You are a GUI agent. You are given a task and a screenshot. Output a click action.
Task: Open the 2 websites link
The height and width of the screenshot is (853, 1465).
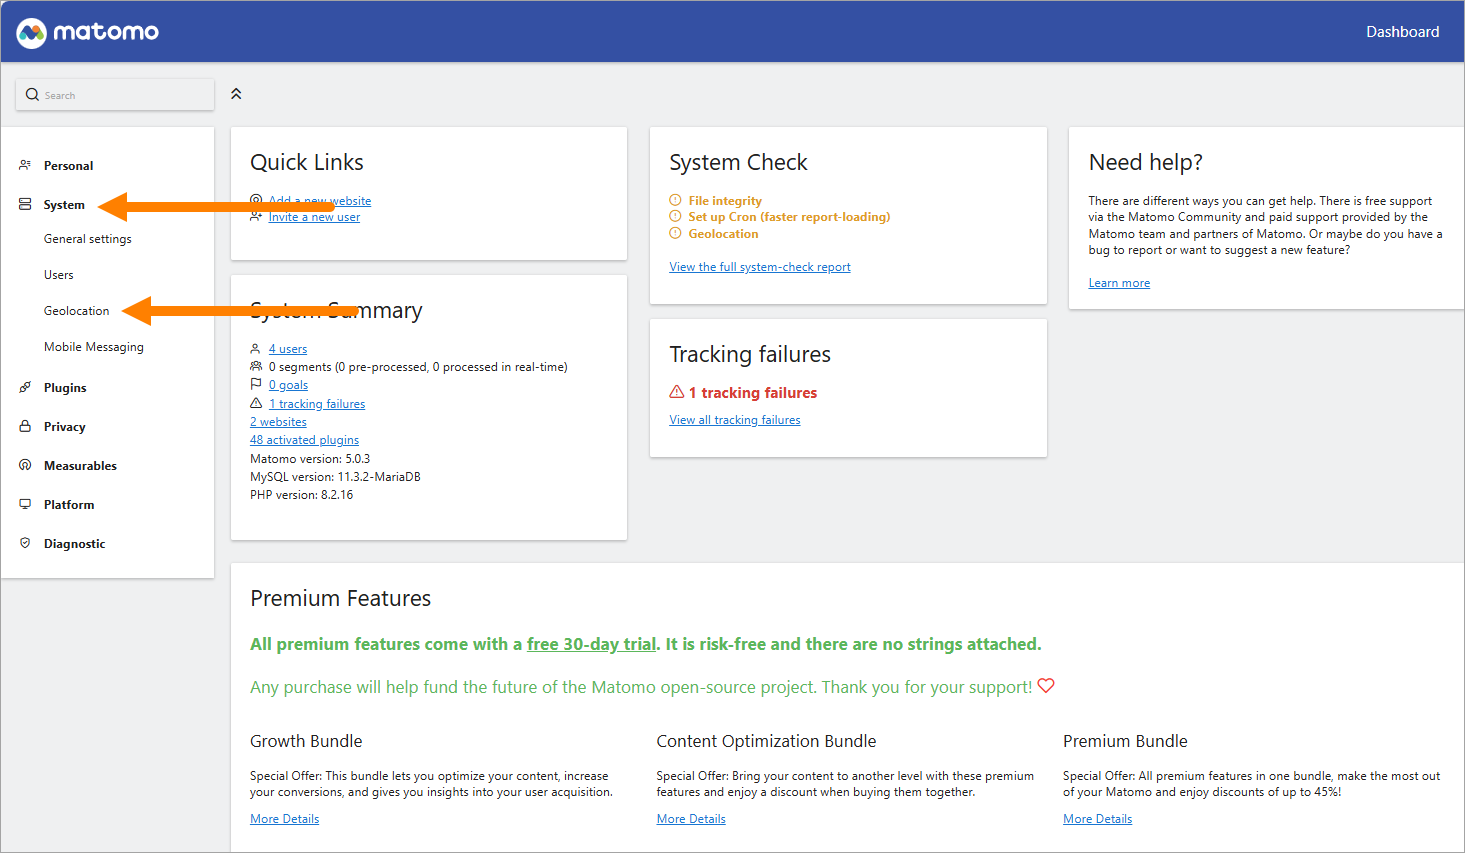click(278, 422)
